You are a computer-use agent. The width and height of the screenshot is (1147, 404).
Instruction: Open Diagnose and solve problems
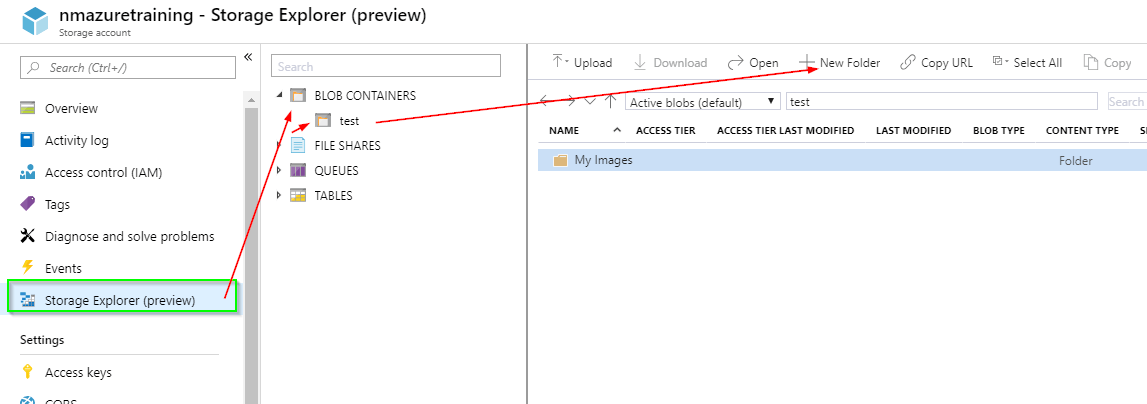(x=129, y=236)
